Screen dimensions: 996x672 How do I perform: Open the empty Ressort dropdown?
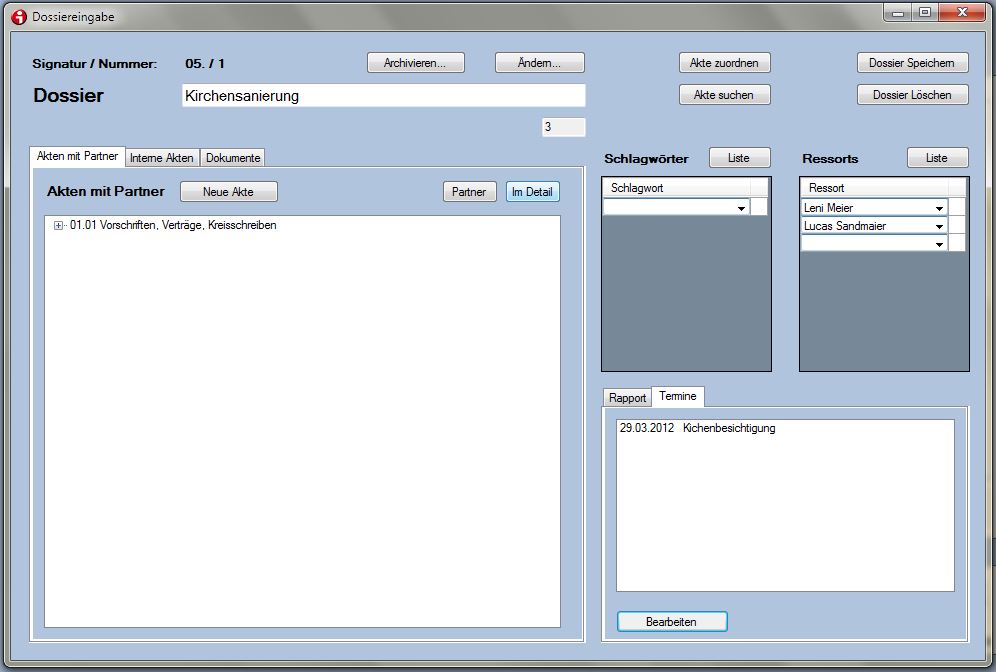939,244
